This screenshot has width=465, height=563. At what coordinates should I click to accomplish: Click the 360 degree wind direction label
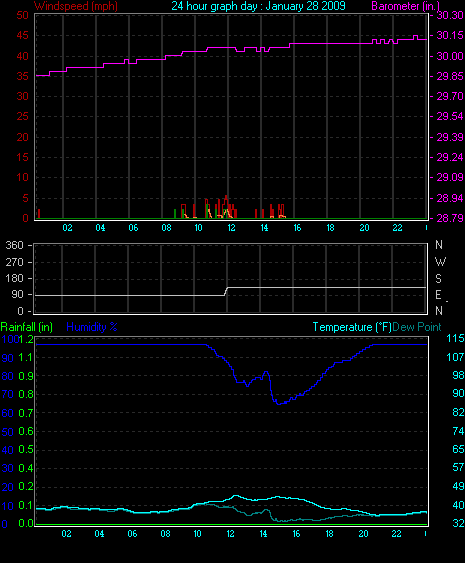14,245
